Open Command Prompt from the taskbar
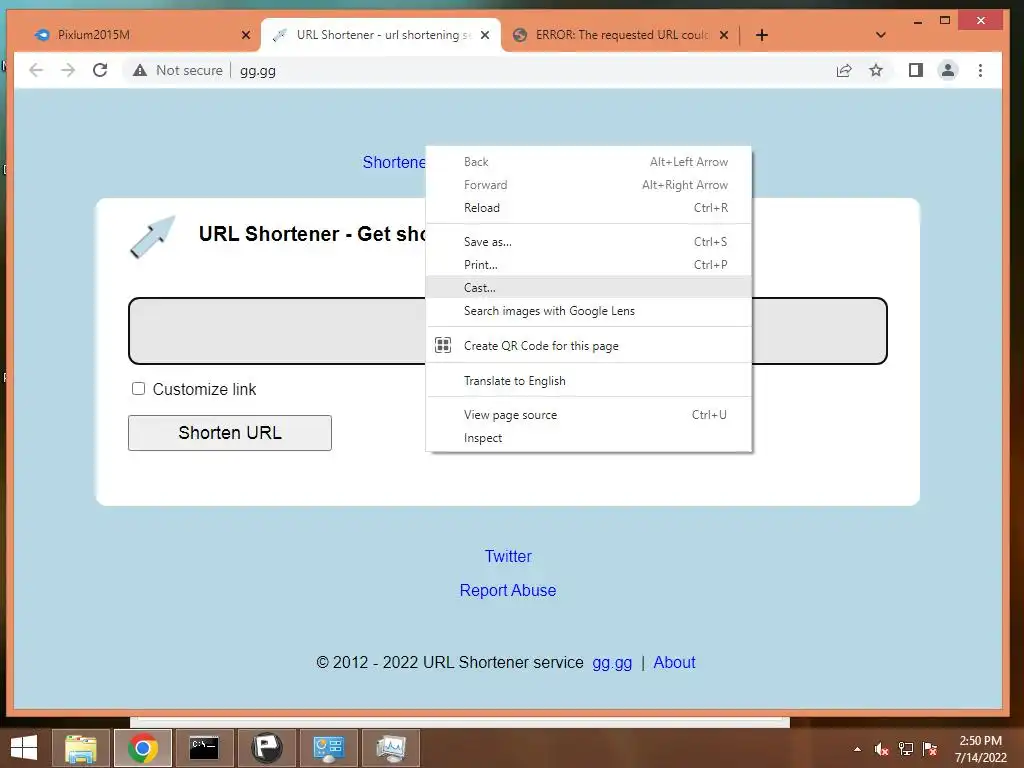Screen dimensions: 1024x768 (x=204, y=748)
